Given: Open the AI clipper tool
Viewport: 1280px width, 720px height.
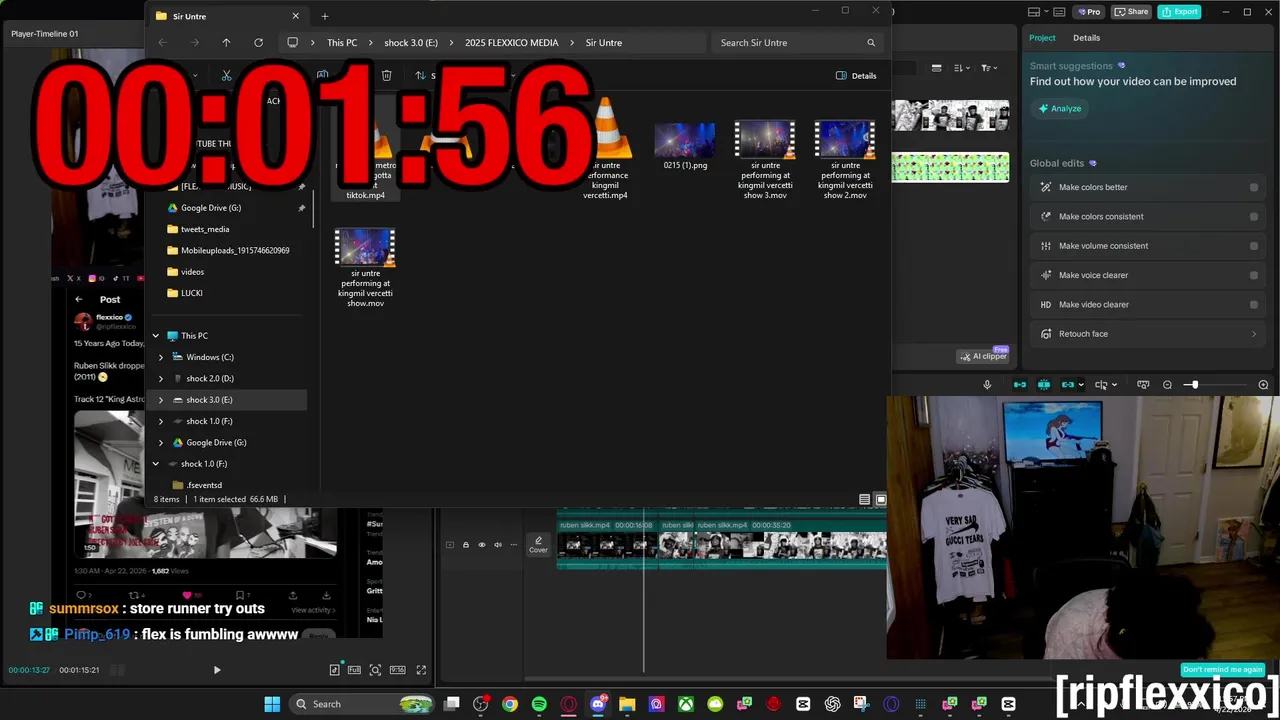Looking at the screenshot, I should [x=984, y=356].
